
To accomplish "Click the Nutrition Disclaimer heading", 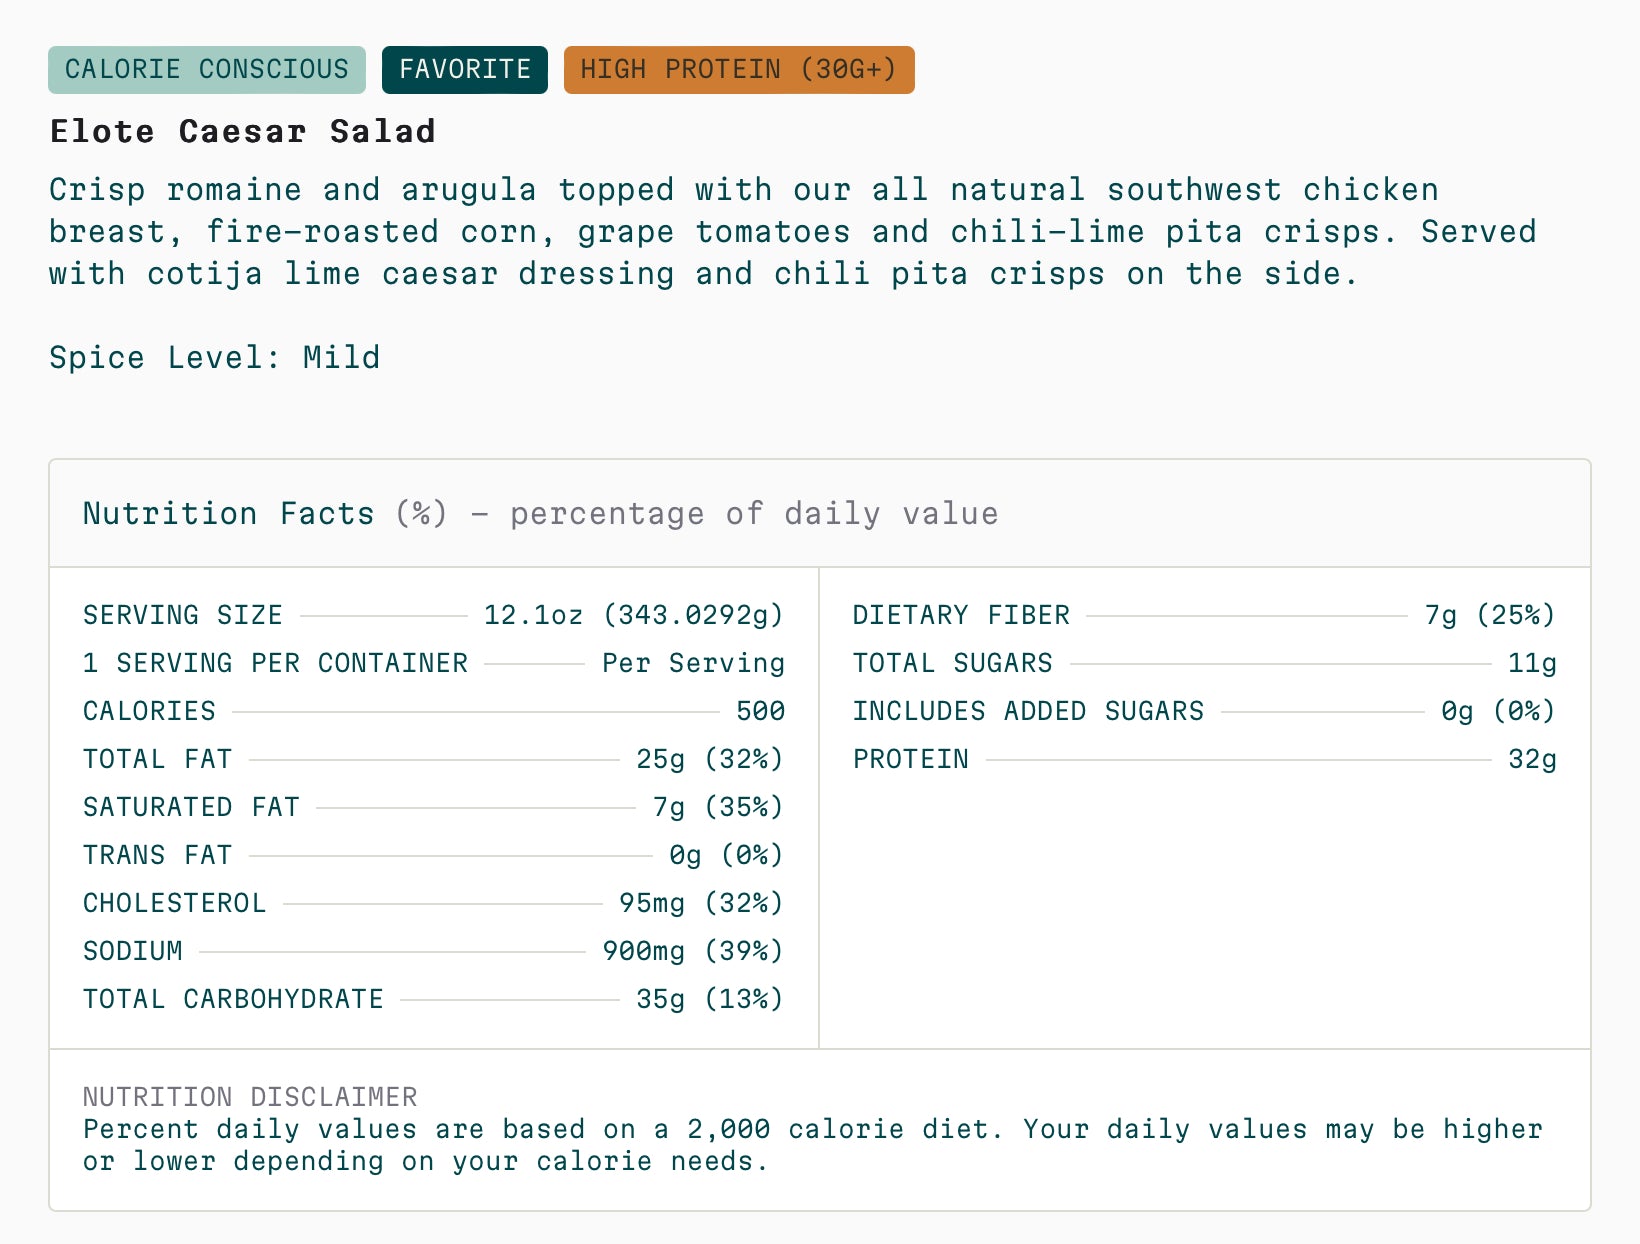I will (250, 1097).
